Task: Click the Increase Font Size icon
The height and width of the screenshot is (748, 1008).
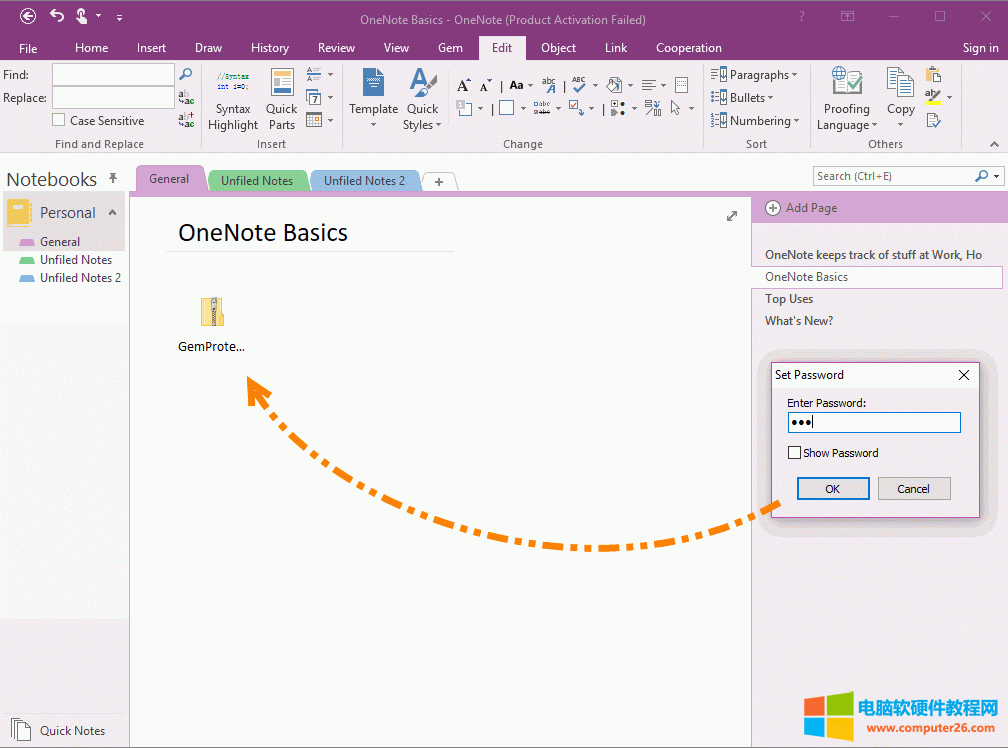Action: (463, 86)
